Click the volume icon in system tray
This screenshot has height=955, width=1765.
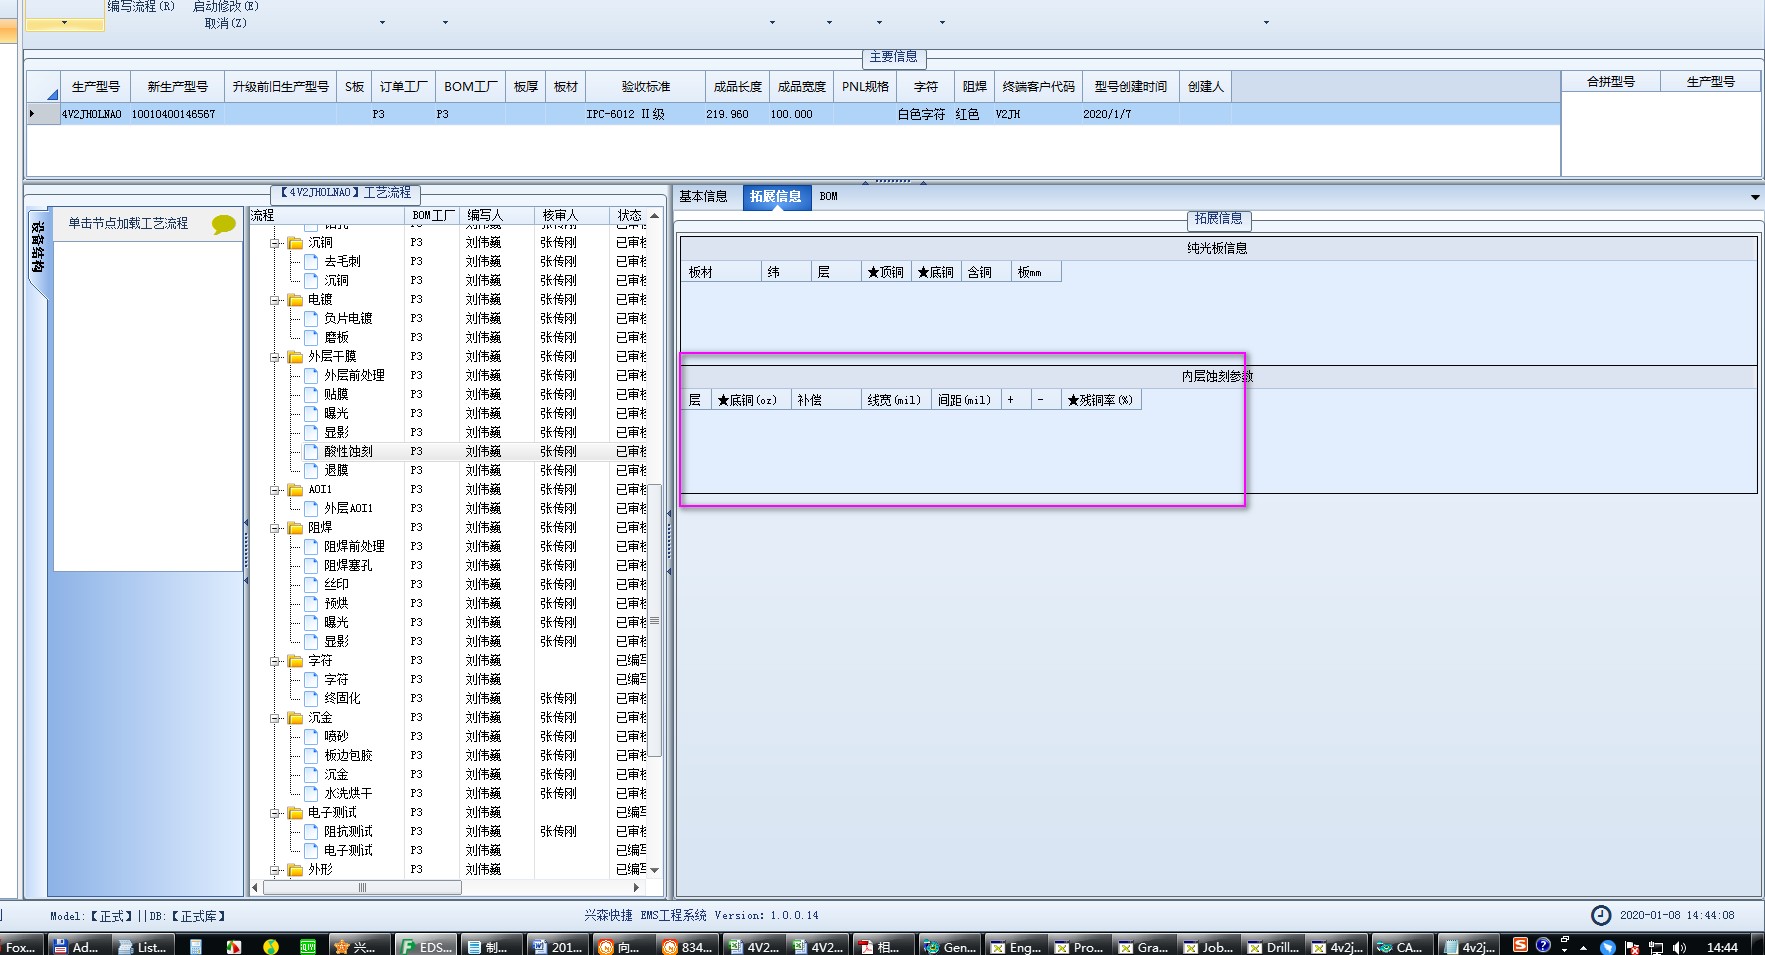click(x=1679, y=947)
